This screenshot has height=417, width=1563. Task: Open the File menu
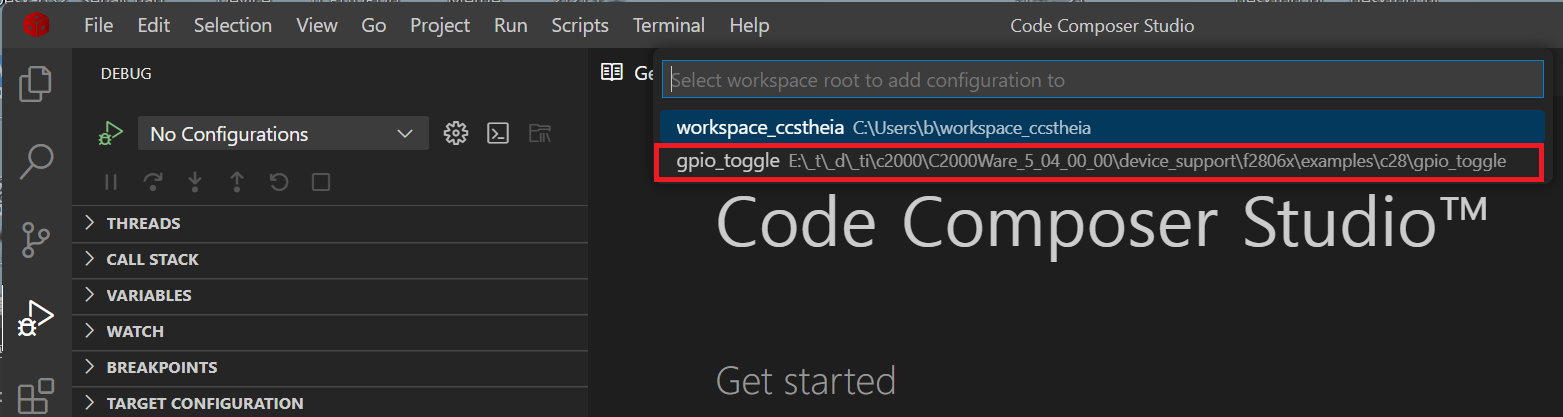click(99, 25)
